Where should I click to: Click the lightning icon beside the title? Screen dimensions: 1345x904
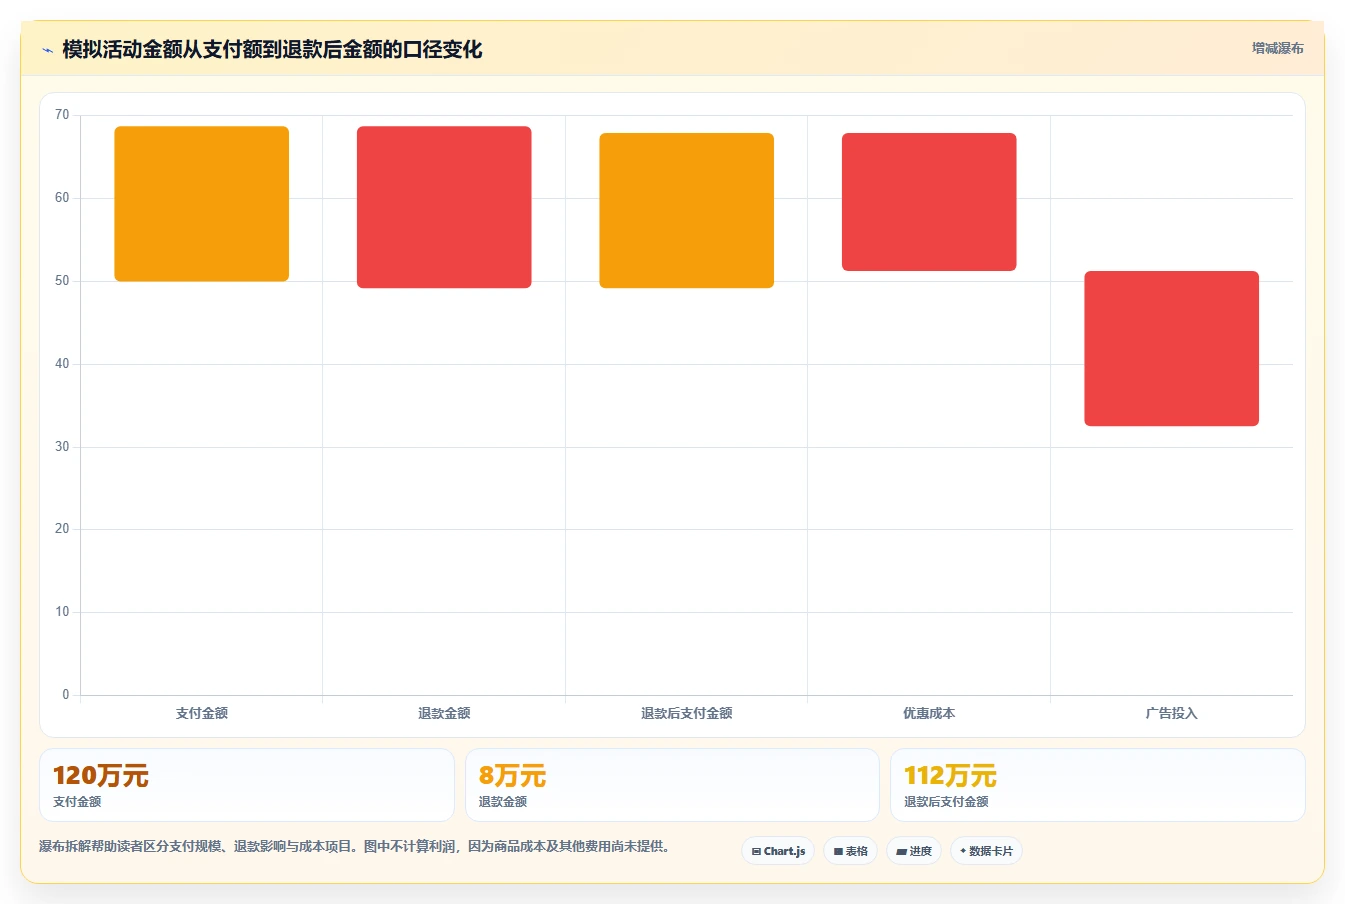tap(47, 50)
